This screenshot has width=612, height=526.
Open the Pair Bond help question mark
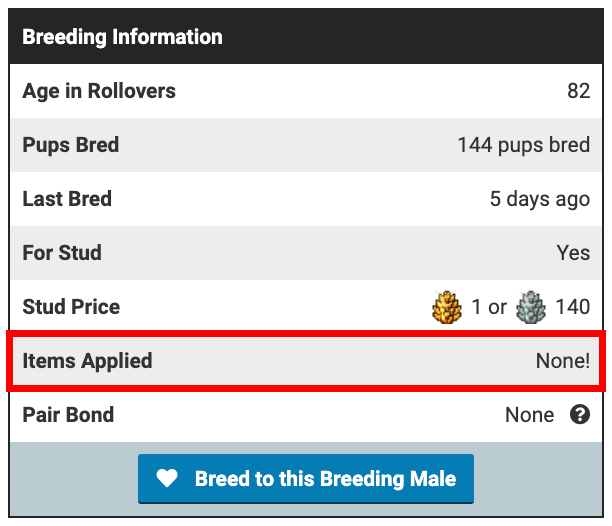[580, 414]
